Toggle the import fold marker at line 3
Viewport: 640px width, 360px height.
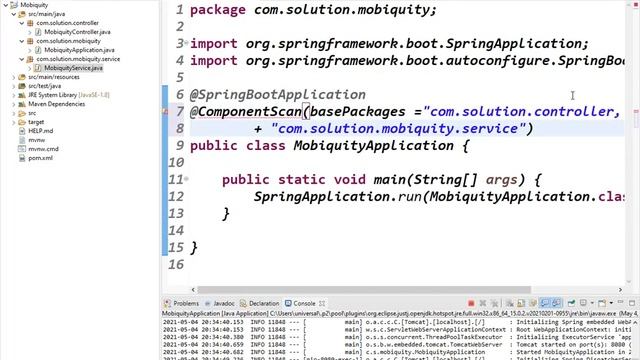[187, 42]
